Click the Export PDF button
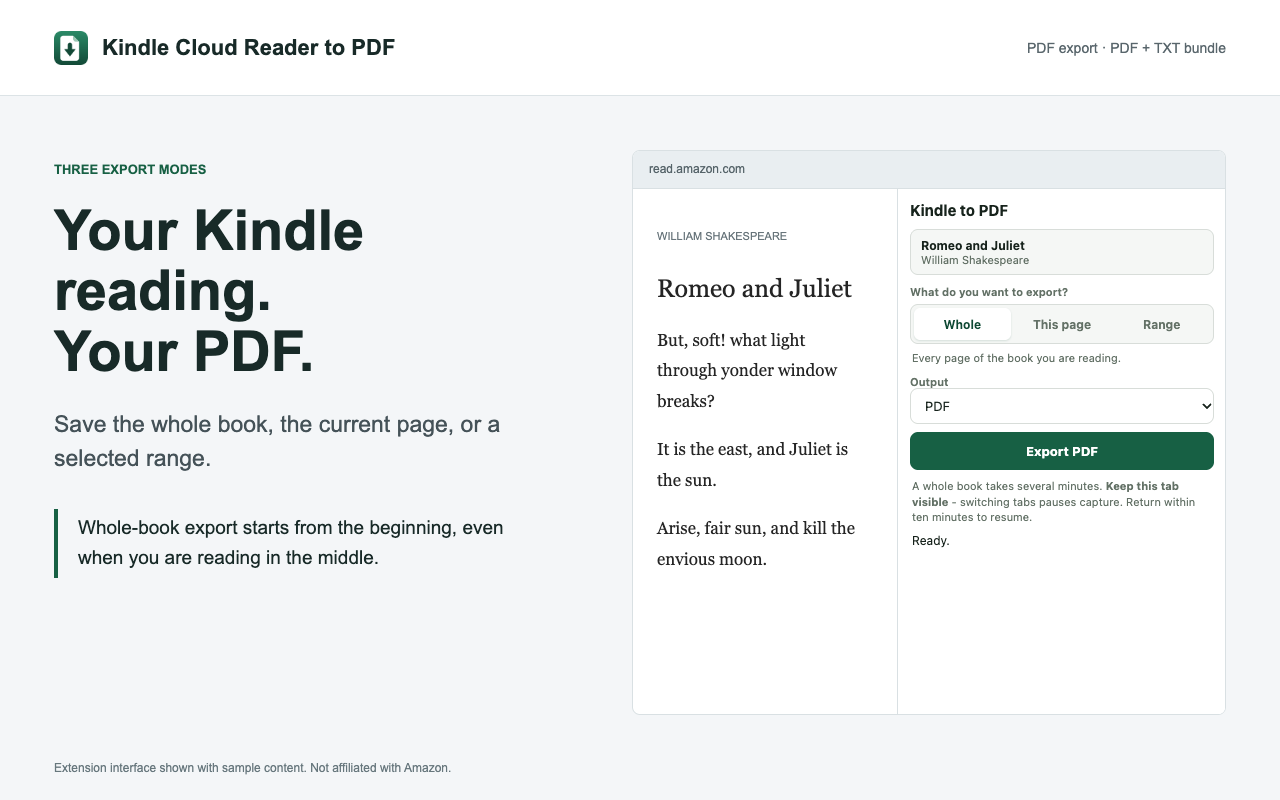1280x800 pixels. (1062, 451)
